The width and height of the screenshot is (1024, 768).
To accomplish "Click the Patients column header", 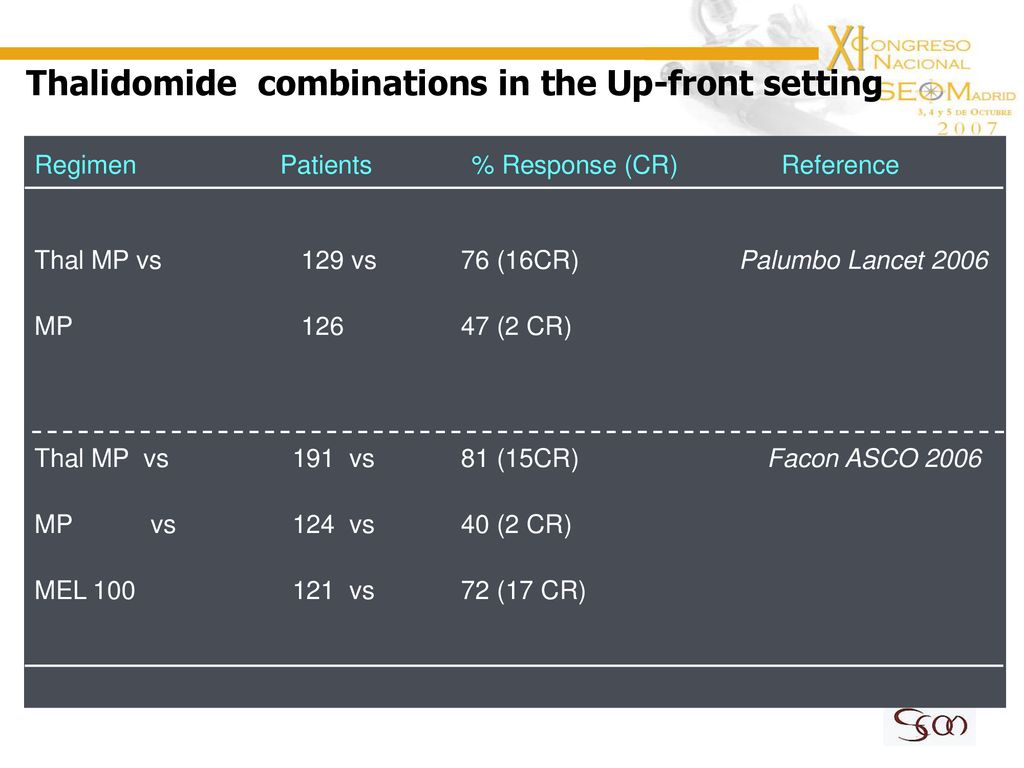I will tap(326, 165).
